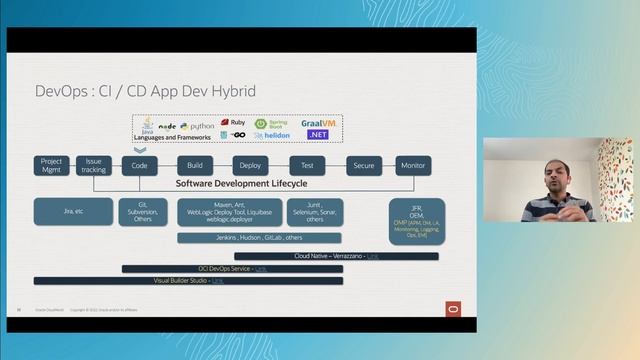
Task: Select the Deploy stage box
Action: point(250,166)
